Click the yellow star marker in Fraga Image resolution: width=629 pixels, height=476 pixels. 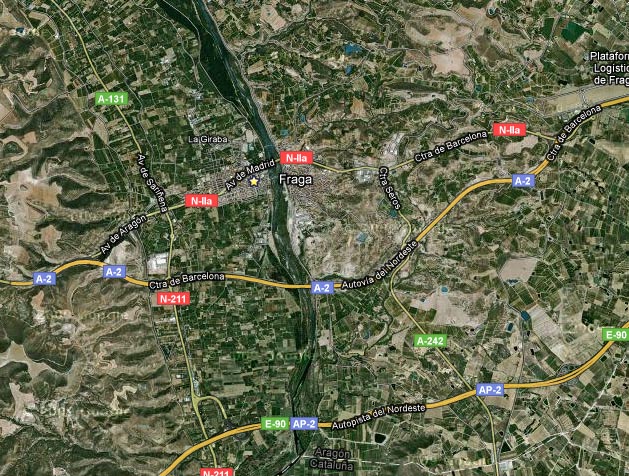click(x=254, y=181)
